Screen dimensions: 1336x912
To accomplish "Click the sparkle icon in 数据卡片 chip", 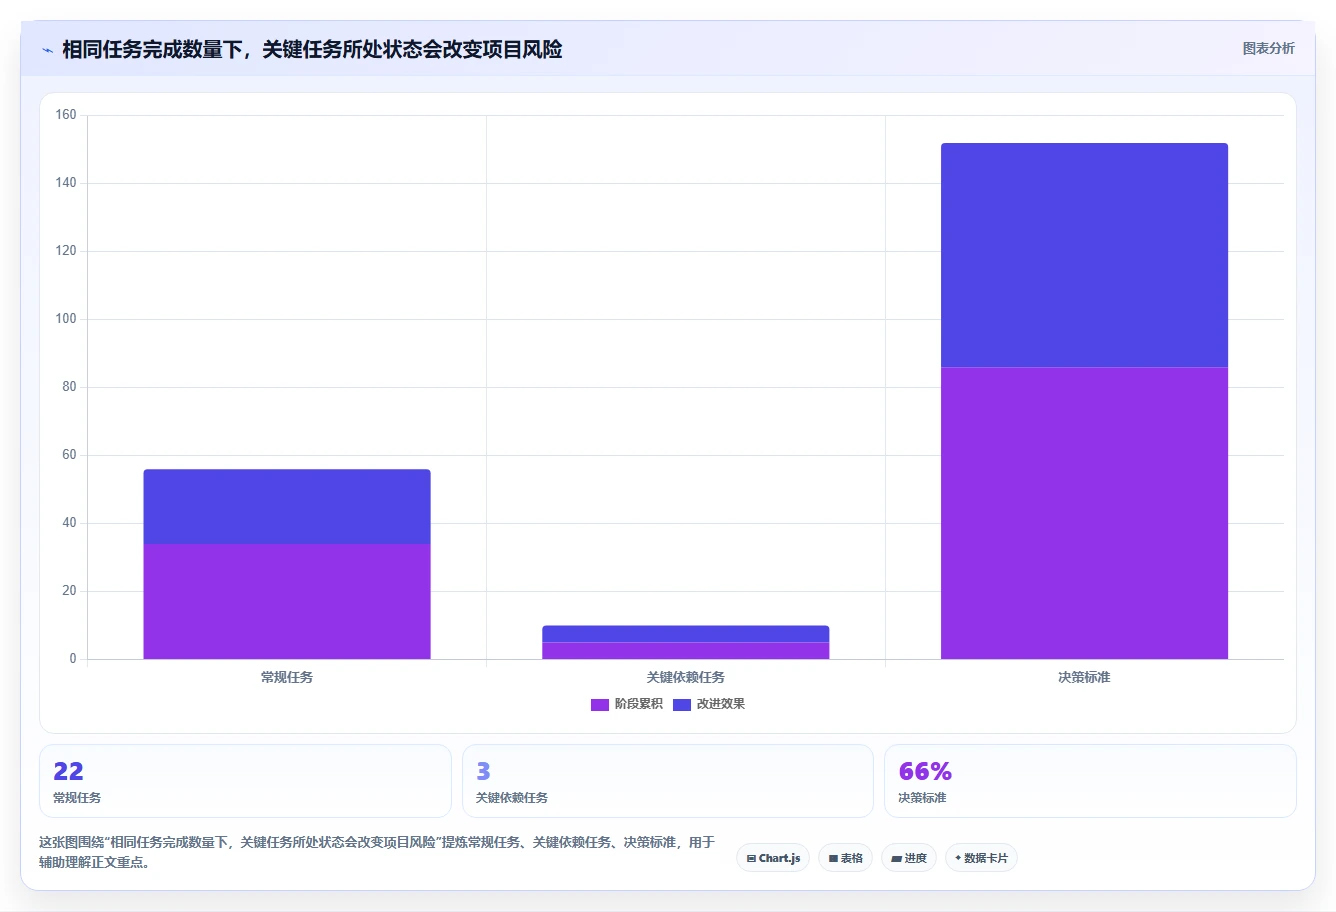I will 958,858.
